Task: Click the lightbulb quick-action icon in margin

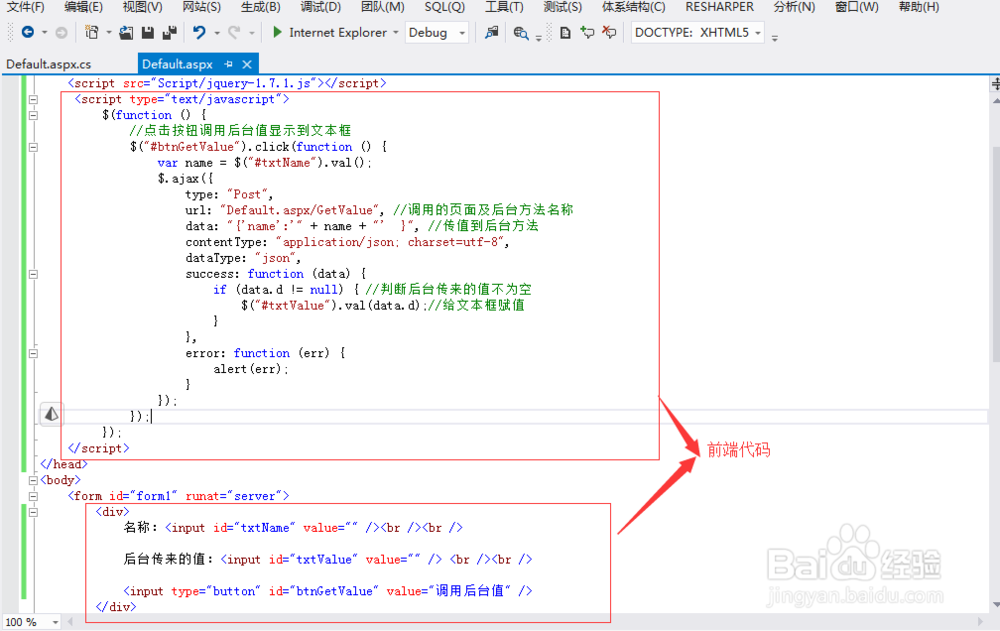Action: (x=52, y=415)
